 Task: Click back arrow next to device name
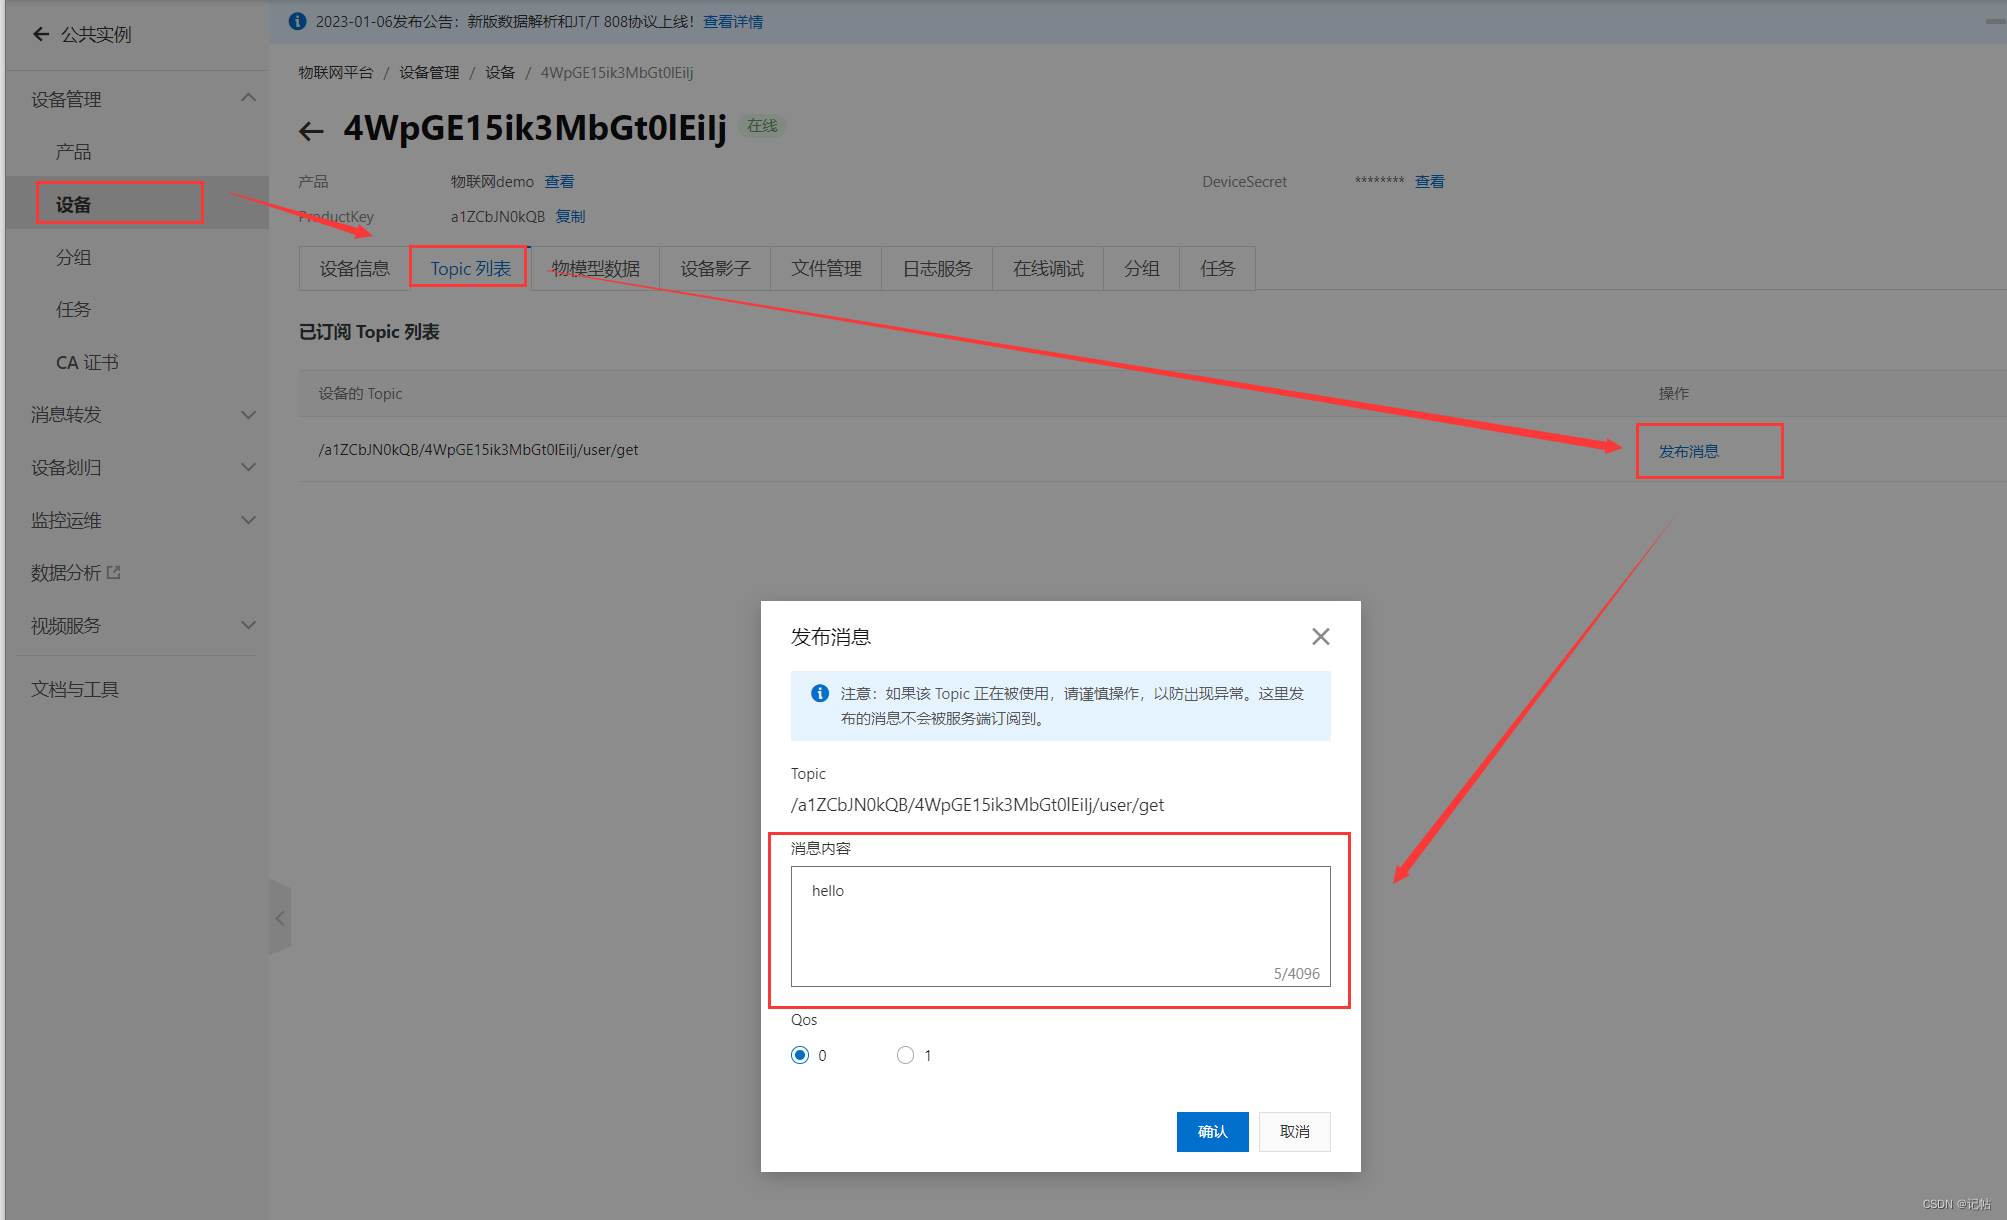coord(311,131)
